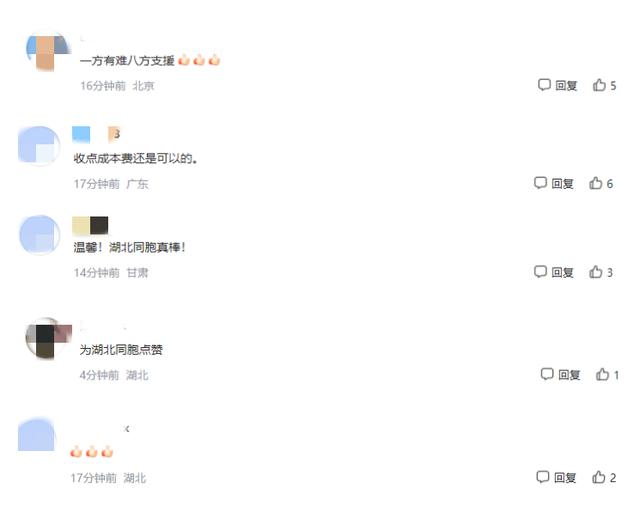Open avatar of 为湖北同胞点赞 commenter
Image resolution: width=640 pixels, height=512 pixels.
click(x=48, y=338)
